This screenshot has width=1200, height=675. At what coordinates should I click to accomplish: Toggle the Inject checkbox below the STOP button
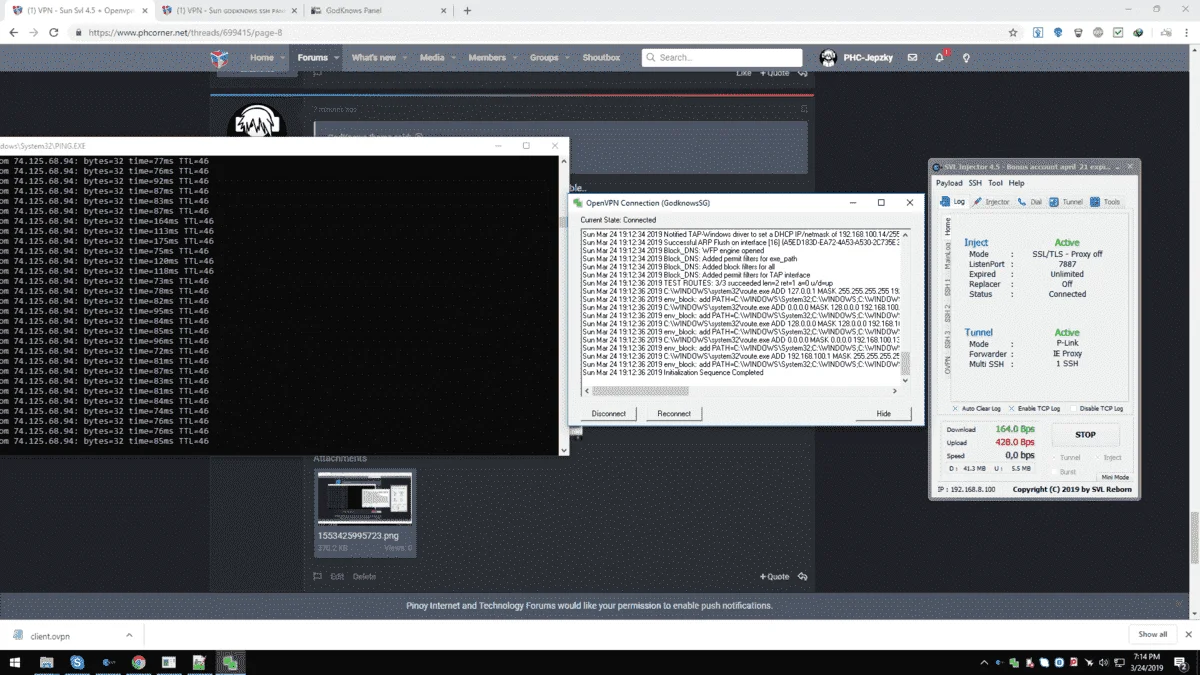coord(1107,458)
